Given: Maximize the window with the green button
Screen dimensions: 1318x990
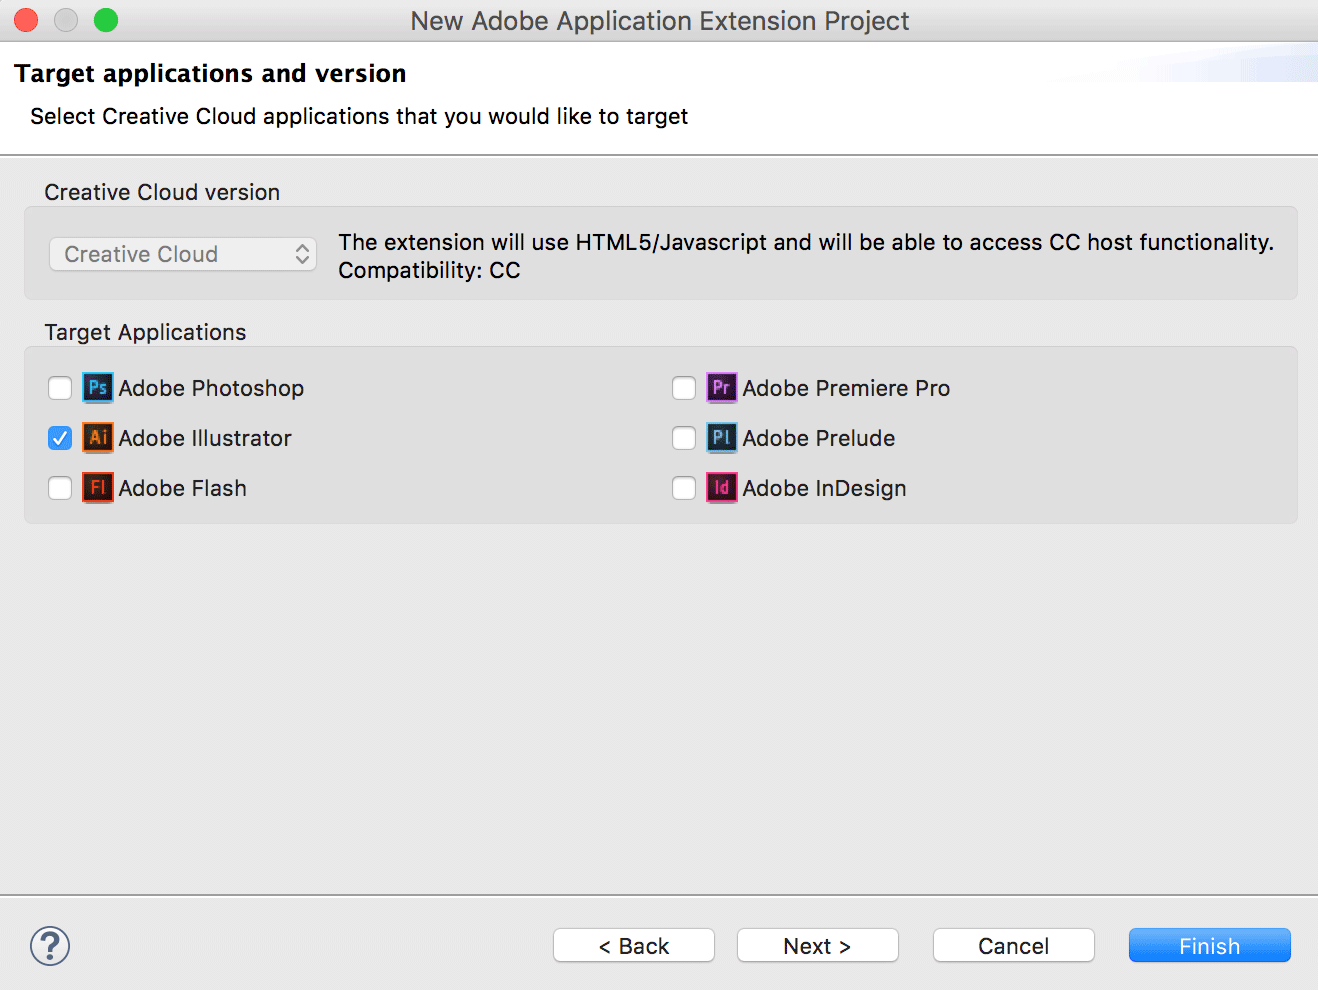Looking at the screenshot, I should click(106, 20).
